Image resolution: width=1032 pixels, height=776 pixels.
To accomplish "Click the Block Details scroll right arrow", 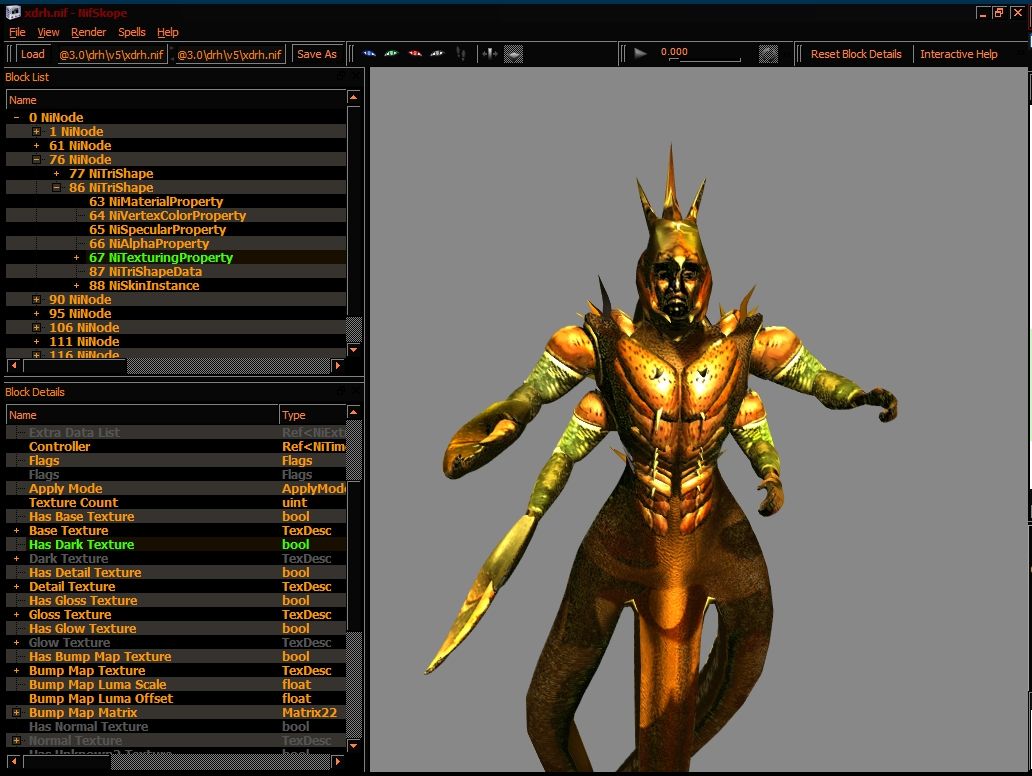I will [338, 762].
